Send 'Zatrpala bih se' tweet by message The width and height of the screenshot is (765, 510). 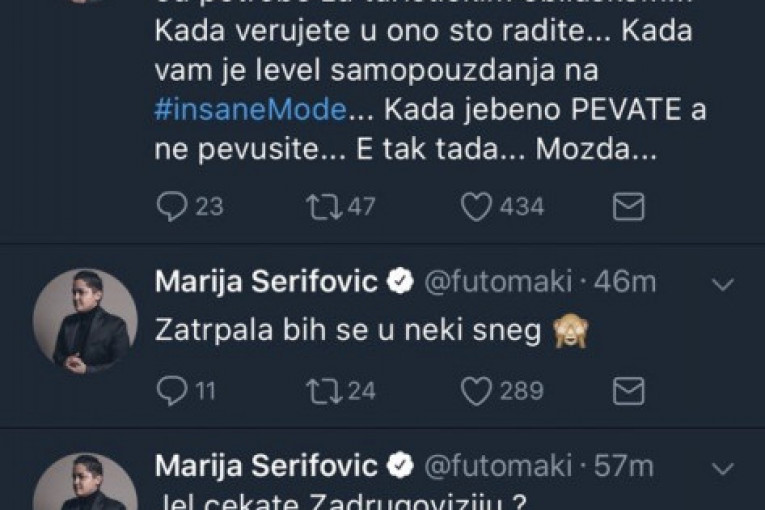coord(628,391)
